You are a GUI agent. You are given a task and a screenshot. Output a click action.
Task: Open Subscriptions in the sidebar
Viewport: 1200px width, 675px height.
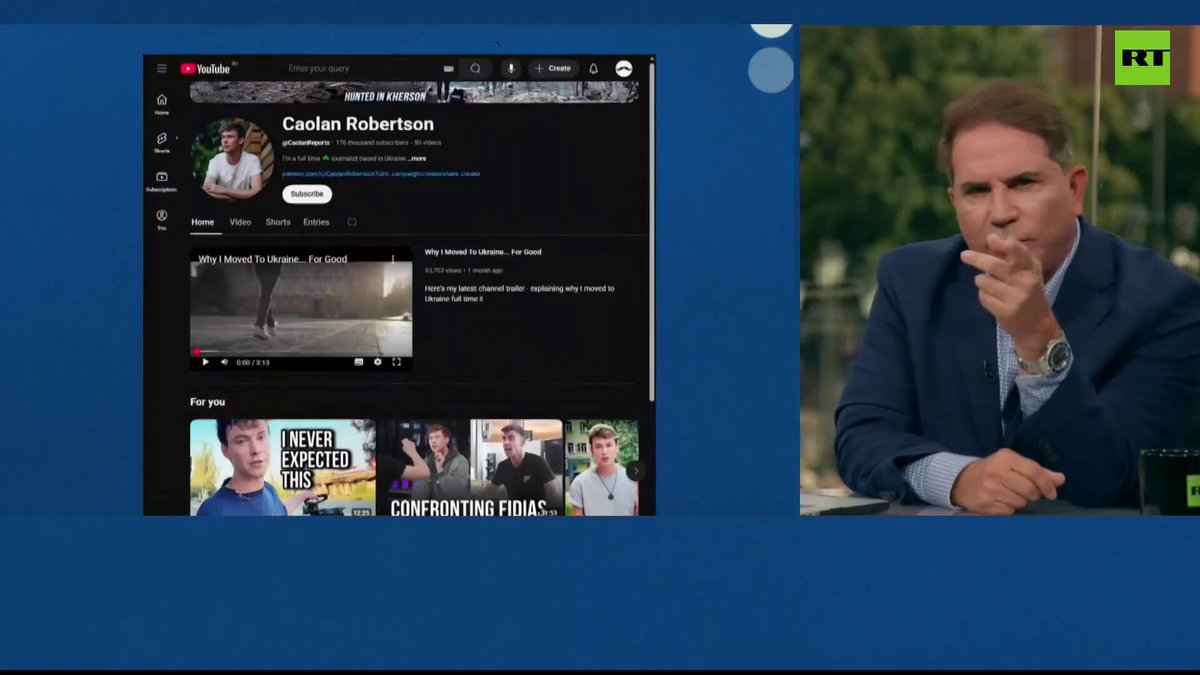coord(162,181)
